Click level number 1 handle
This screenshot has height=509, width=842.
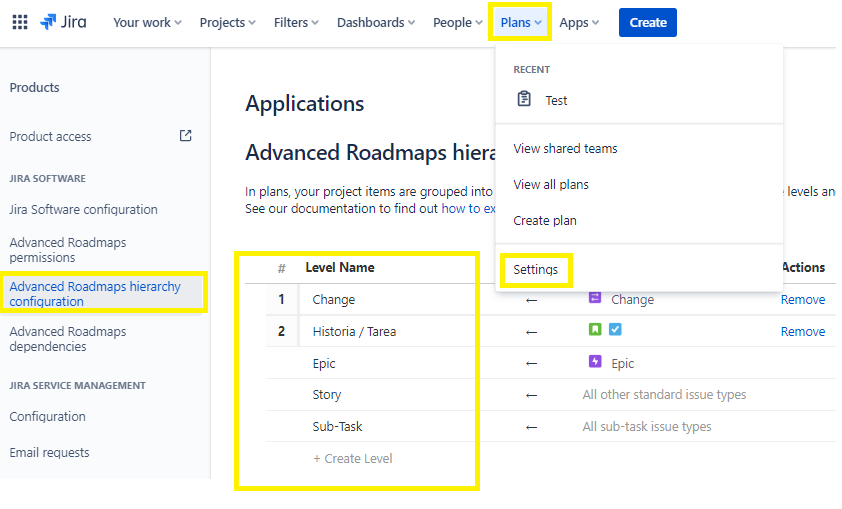[x=281, y=300]
